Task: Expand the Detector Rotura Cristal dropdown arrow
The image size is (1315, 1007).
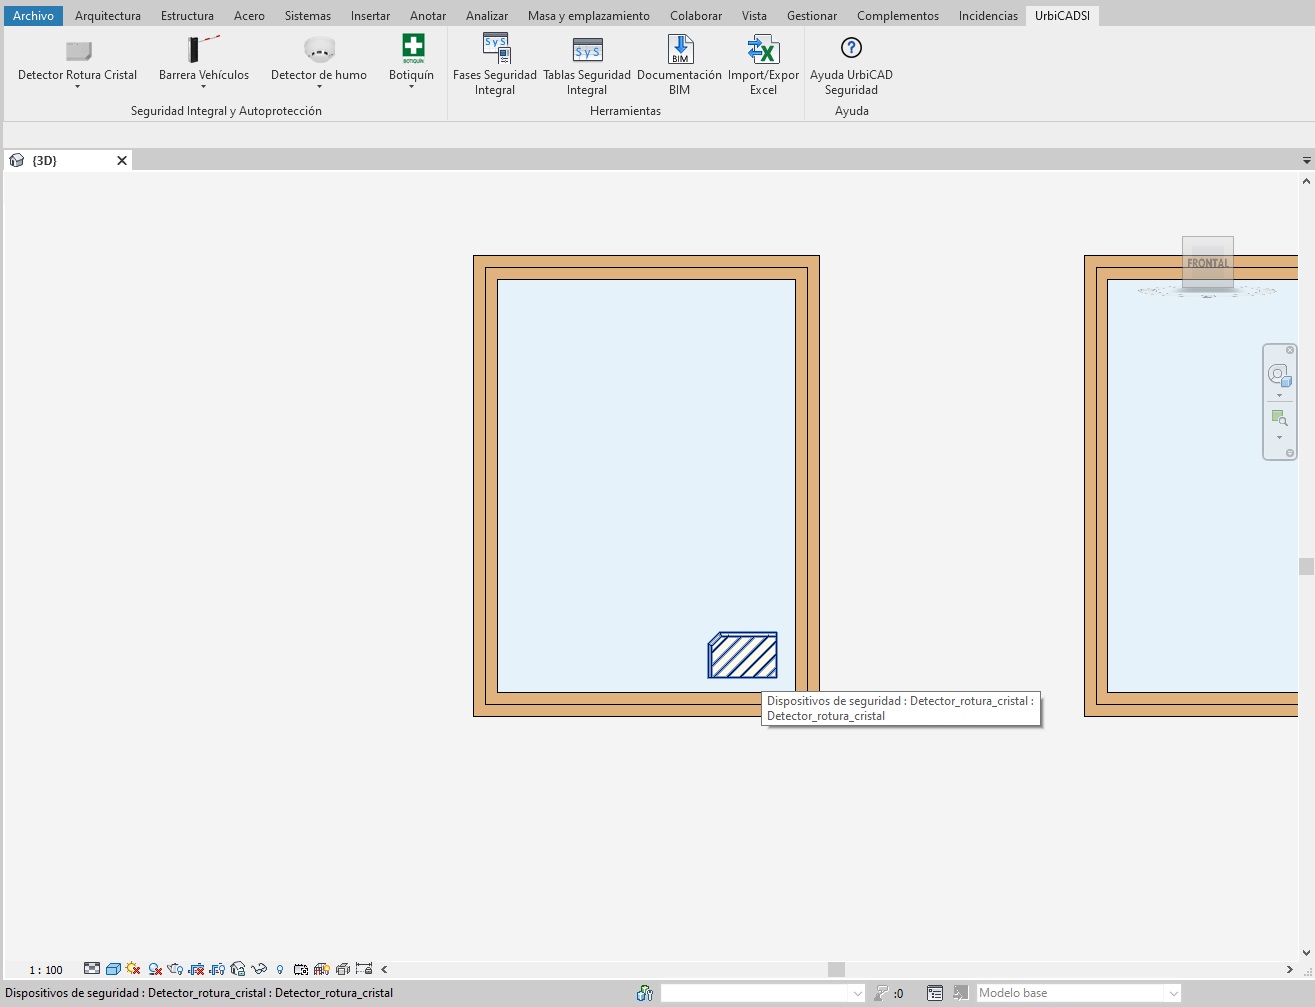Action: [x=77, y=87]
